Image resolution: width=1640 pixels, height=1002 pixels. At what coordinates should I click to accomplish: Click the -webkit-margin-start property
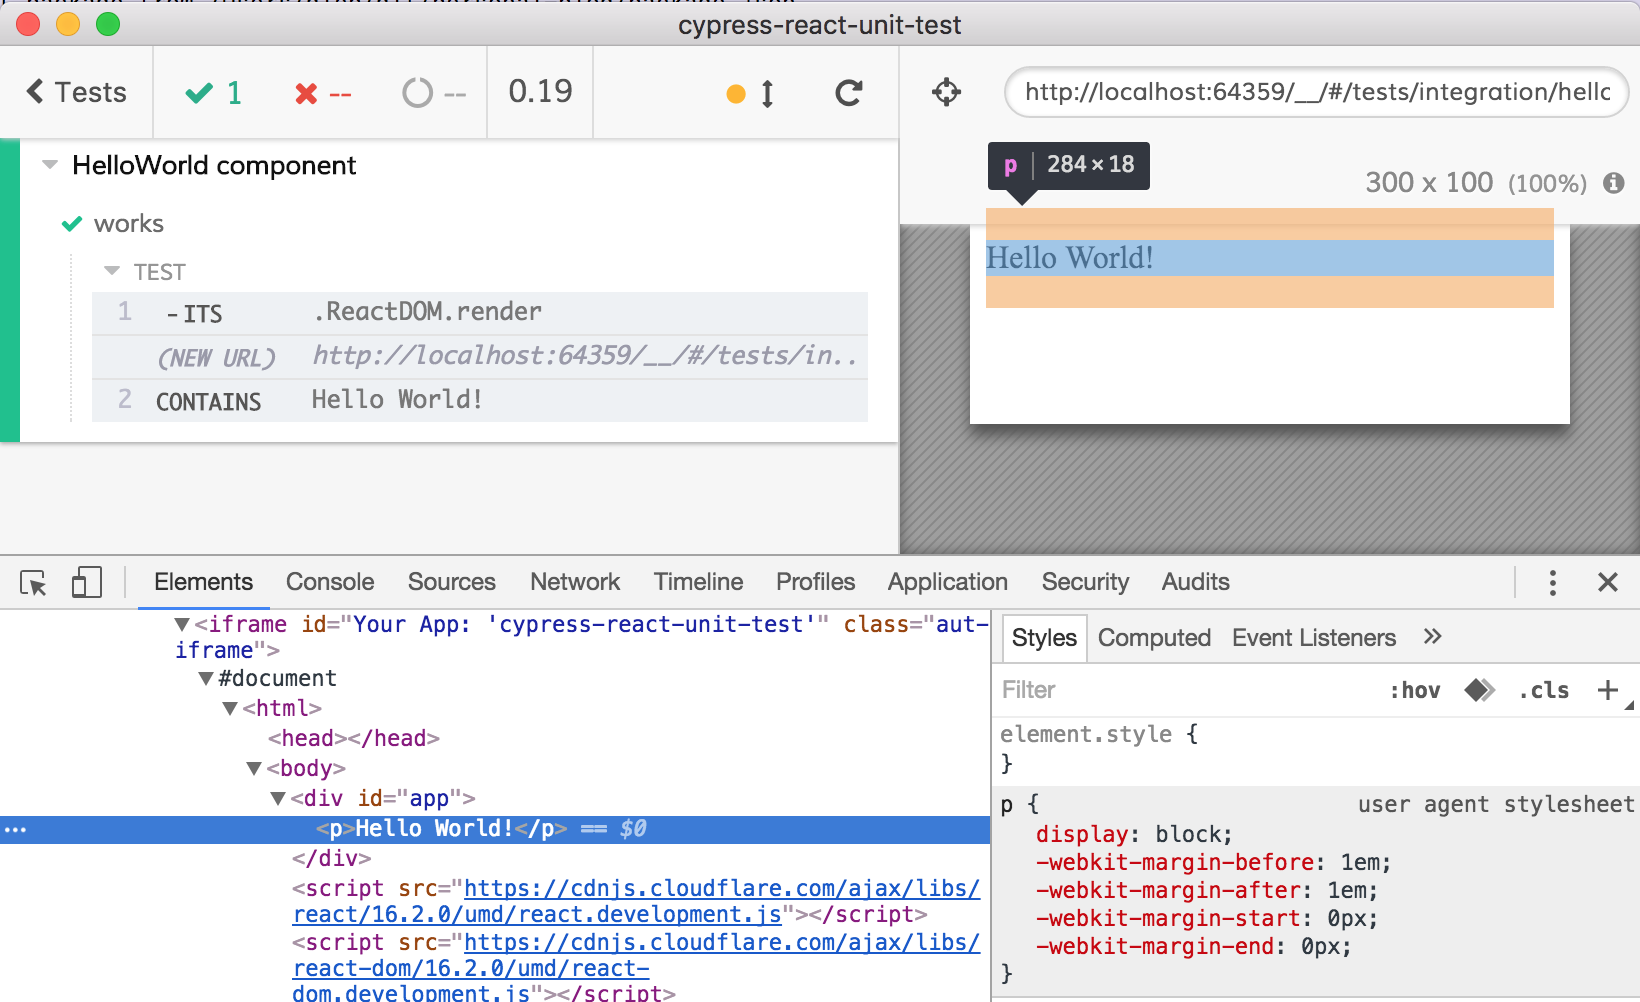point(1207,918)
